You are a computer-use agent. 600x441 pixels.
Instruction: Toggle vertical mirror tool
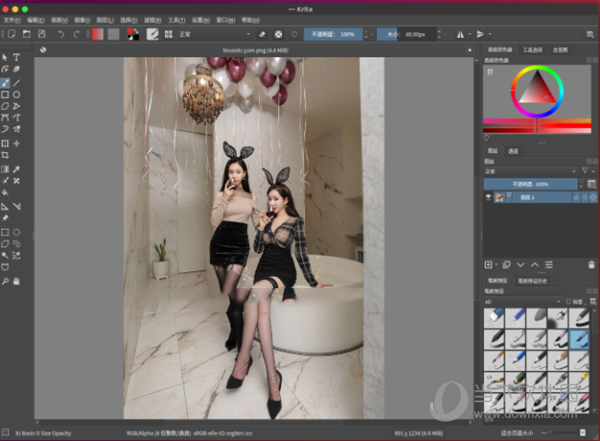pos(480,34)
